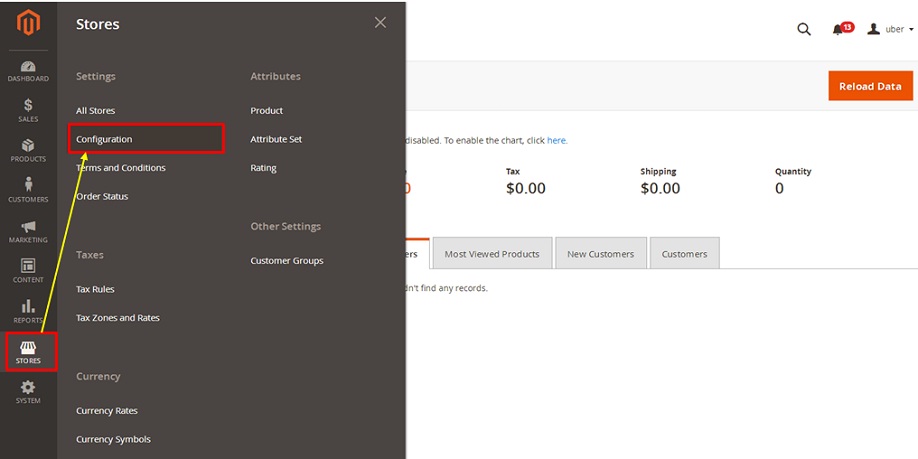Screen dimensions: 918x459
Task: Open Attribute Set
Action: click(x=276, y=139)
